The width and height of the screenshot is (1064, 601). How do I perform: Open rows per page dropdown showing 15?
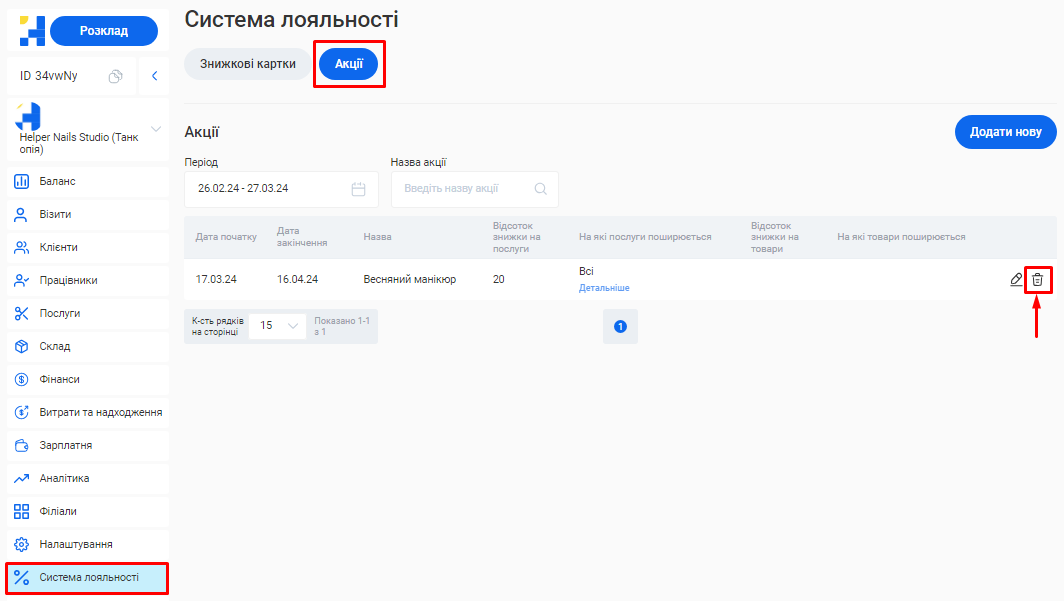277,326
